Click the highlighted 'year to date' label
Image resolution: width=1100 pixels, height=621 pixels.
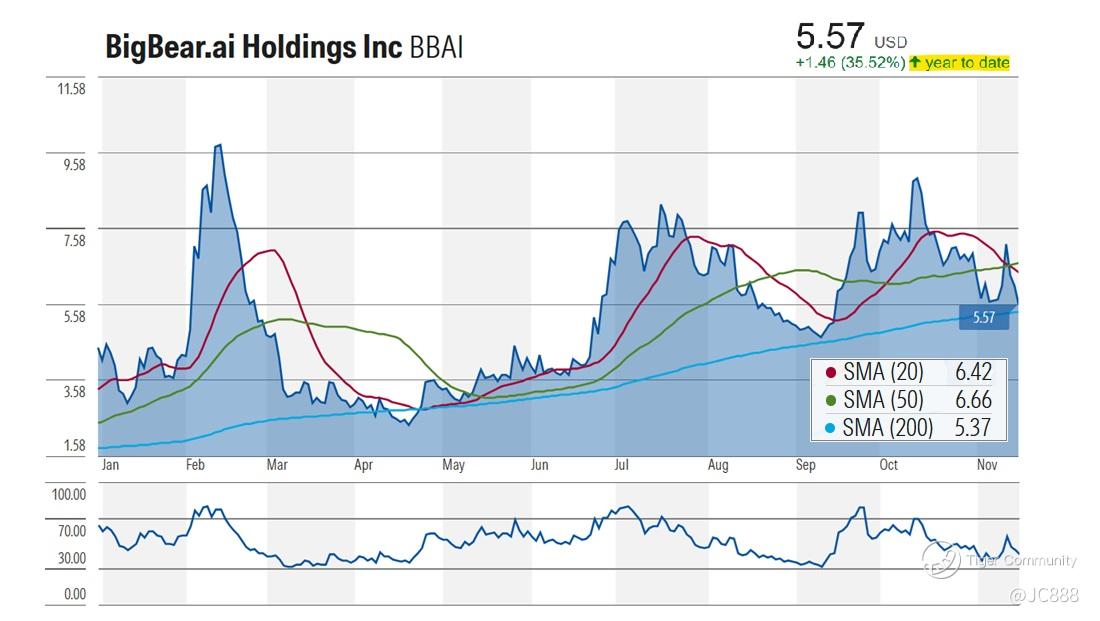pyautogui.click(x=967, y=62)
